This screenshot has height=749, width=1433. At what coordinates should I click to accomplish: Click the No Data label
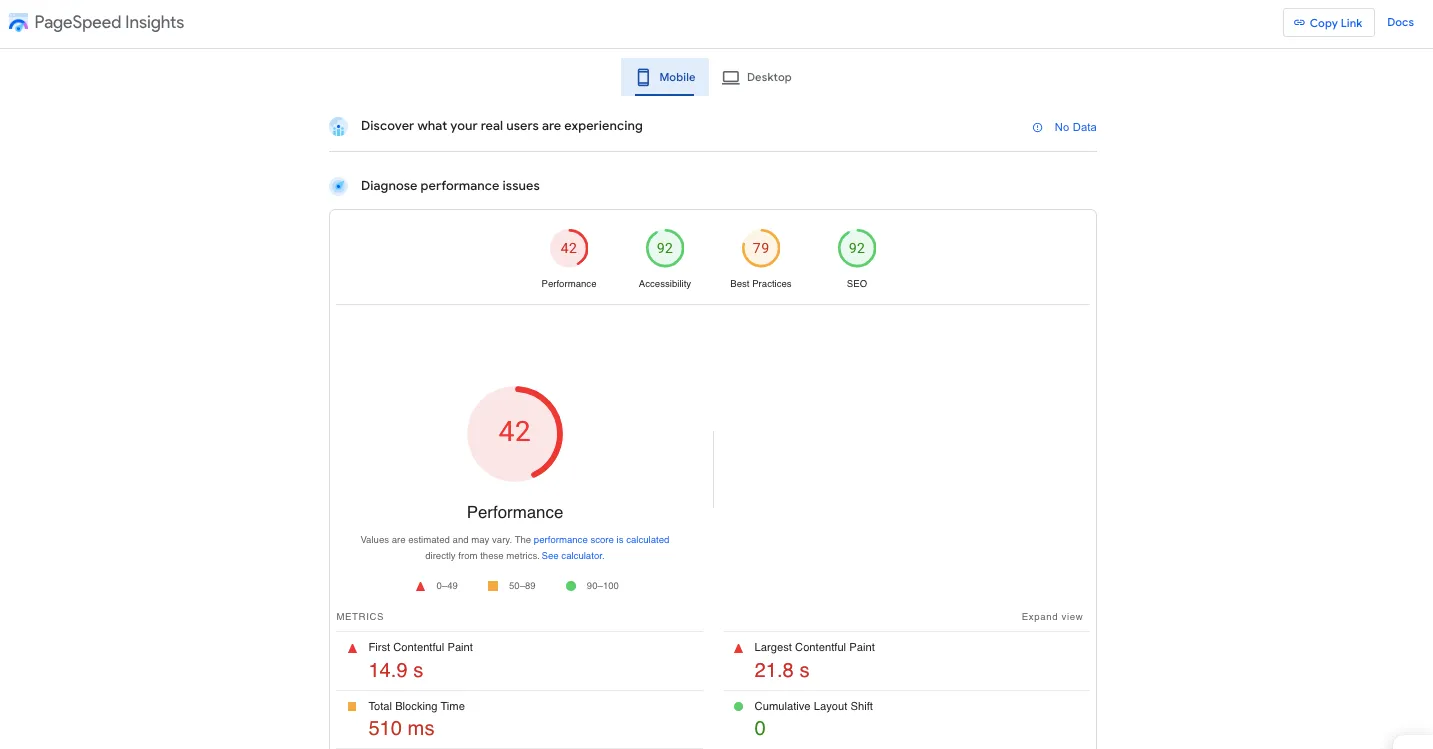pyautogui.click(x=1075, y=127)
